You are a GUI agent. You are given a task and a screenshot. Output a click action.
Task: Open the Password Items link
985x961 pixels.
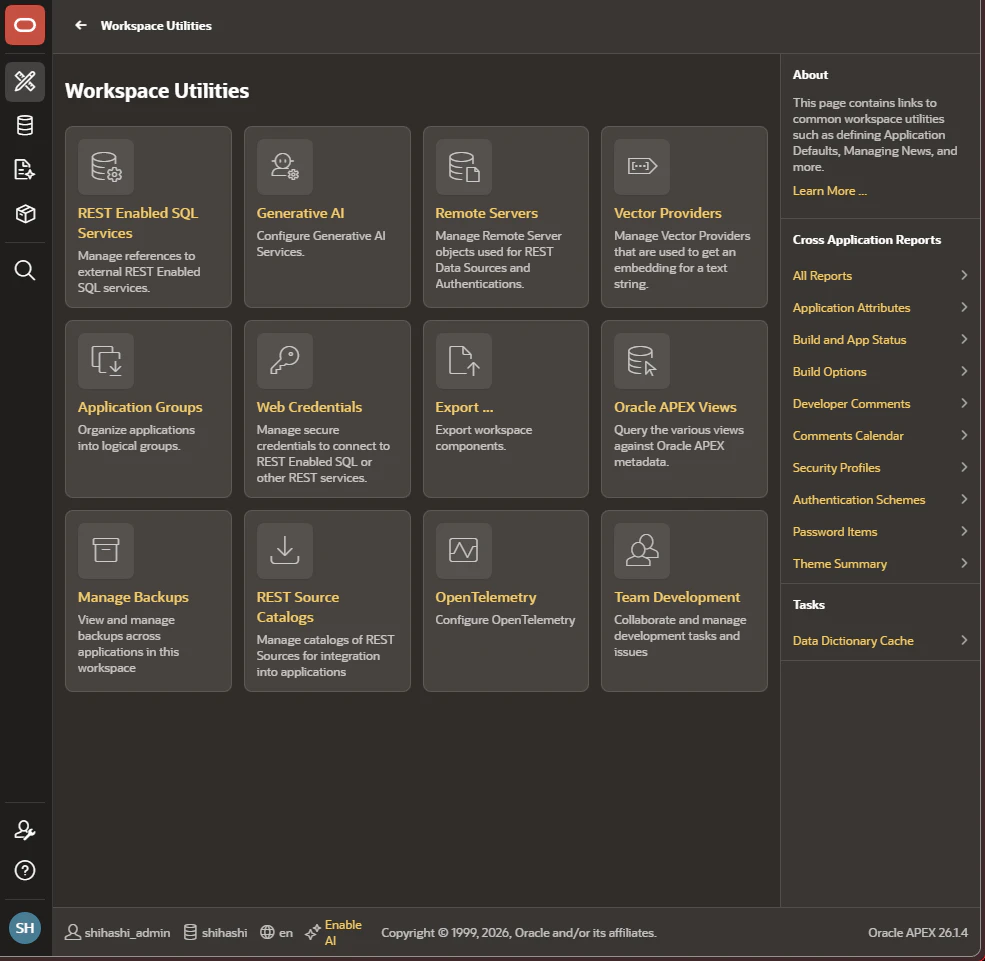[x=835, y=531]
